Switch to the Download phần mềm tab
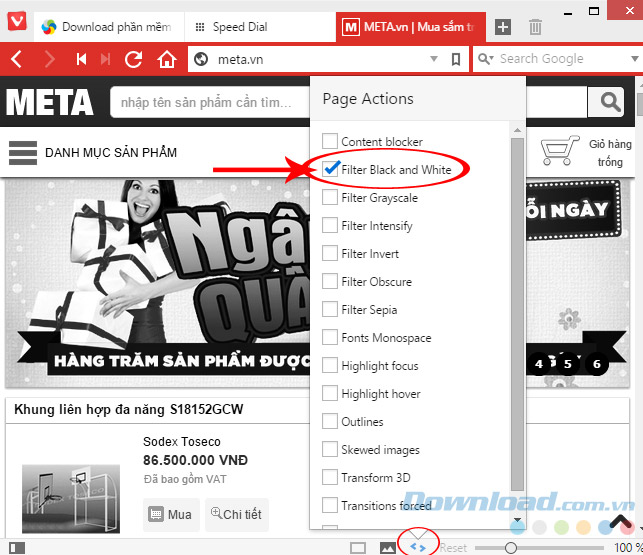Viewport: 643px width, 555px height. point(108,27)
